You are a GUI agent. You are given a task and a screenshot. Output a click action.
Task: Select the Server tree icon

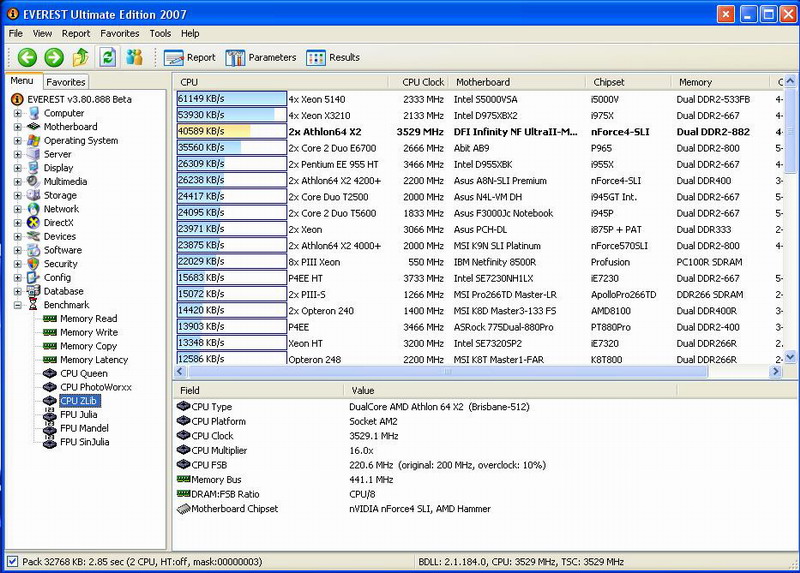click(34, 154)
